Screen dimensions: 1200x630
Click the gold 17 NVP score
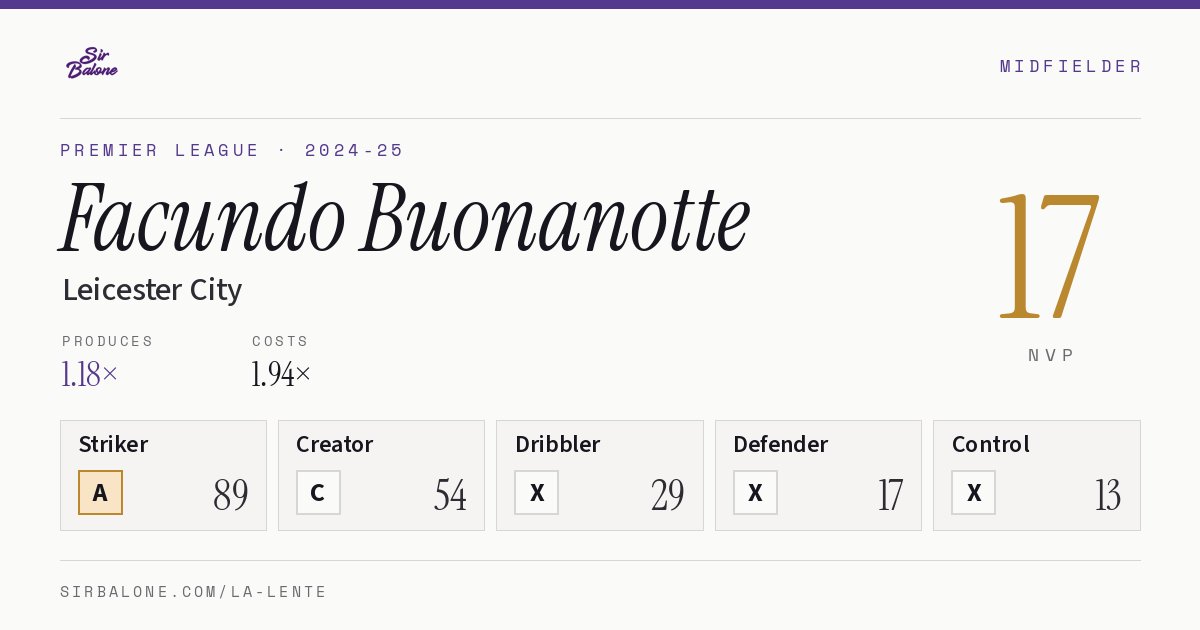pos(1049,254)
